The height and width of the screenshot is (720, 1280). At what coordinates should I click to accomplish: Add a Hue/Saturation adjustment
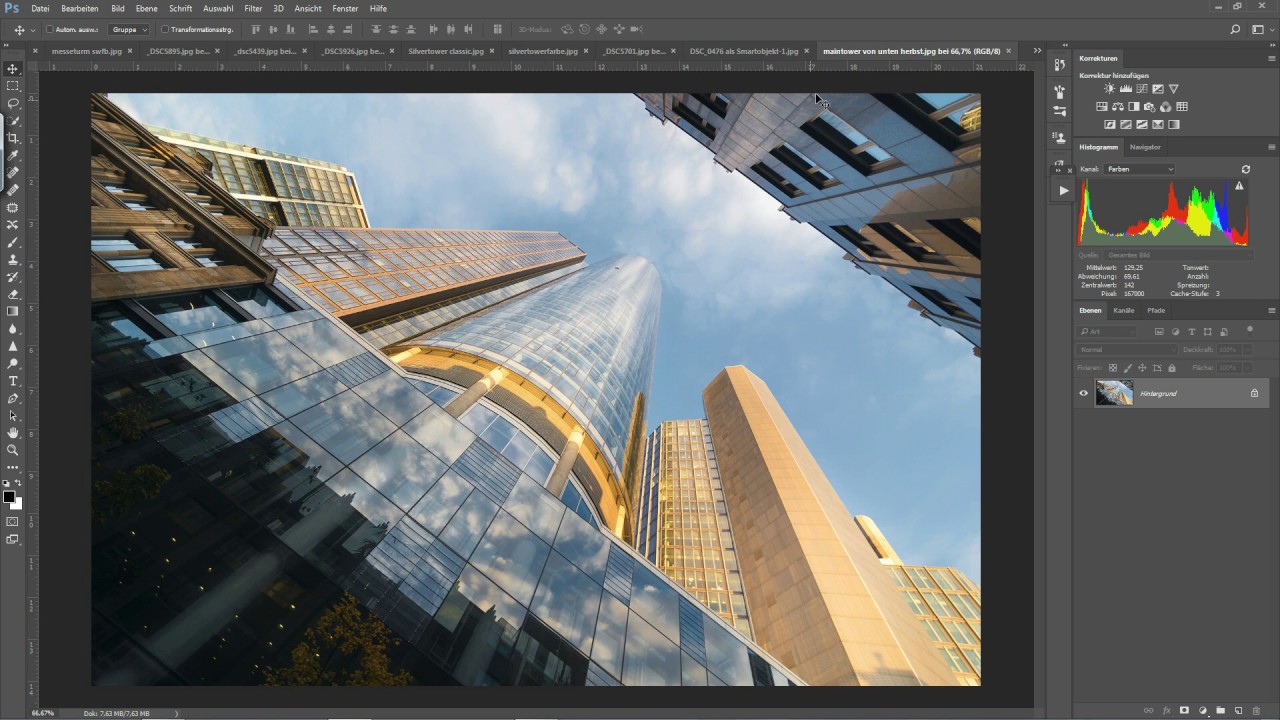(1101, 107)
